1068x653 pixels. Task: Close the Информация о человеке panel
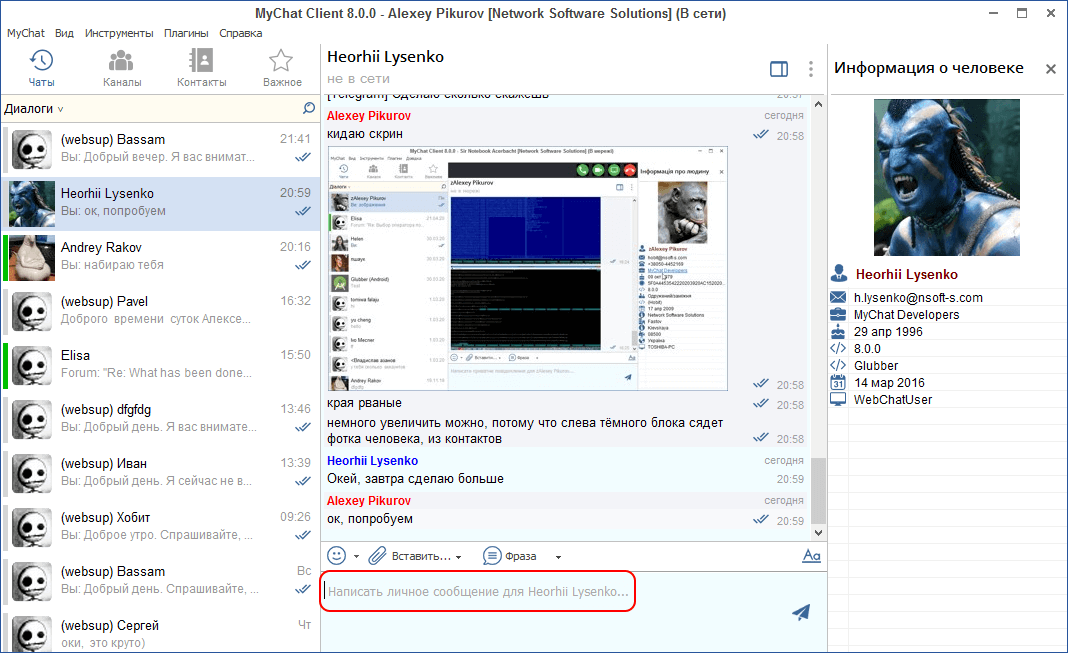point(1051,69)
